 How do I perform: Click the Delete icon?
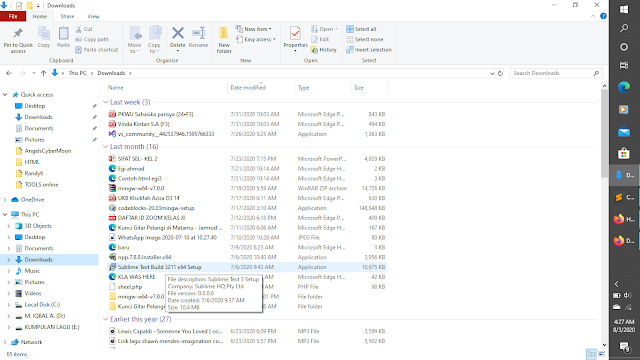pyautogui.click(x=178, y=38)
